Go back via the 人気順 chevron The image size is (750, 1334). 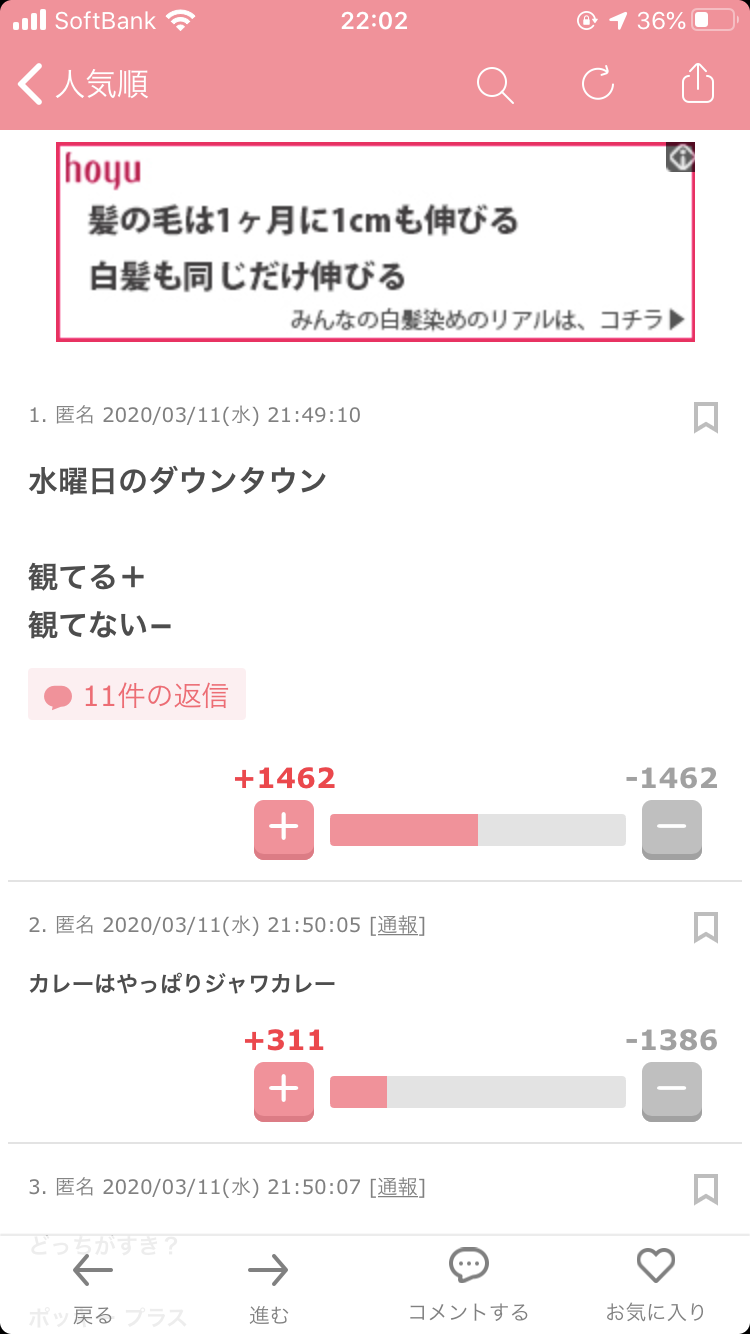[x=84, y=84]
